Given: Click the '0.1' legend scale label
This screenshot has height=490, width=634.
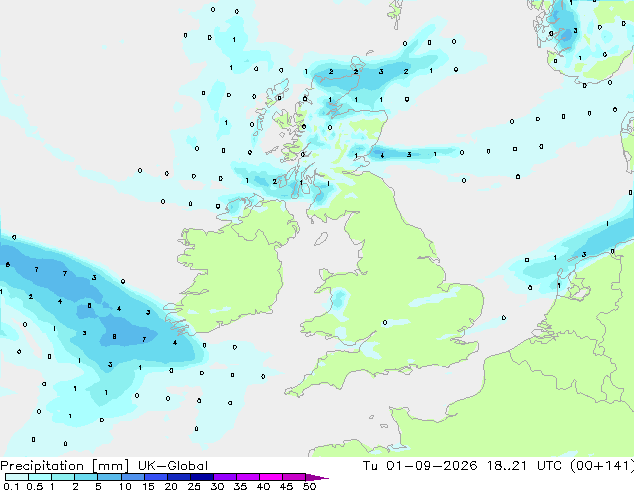Looking at the screenshot, I should coord(11,486).
